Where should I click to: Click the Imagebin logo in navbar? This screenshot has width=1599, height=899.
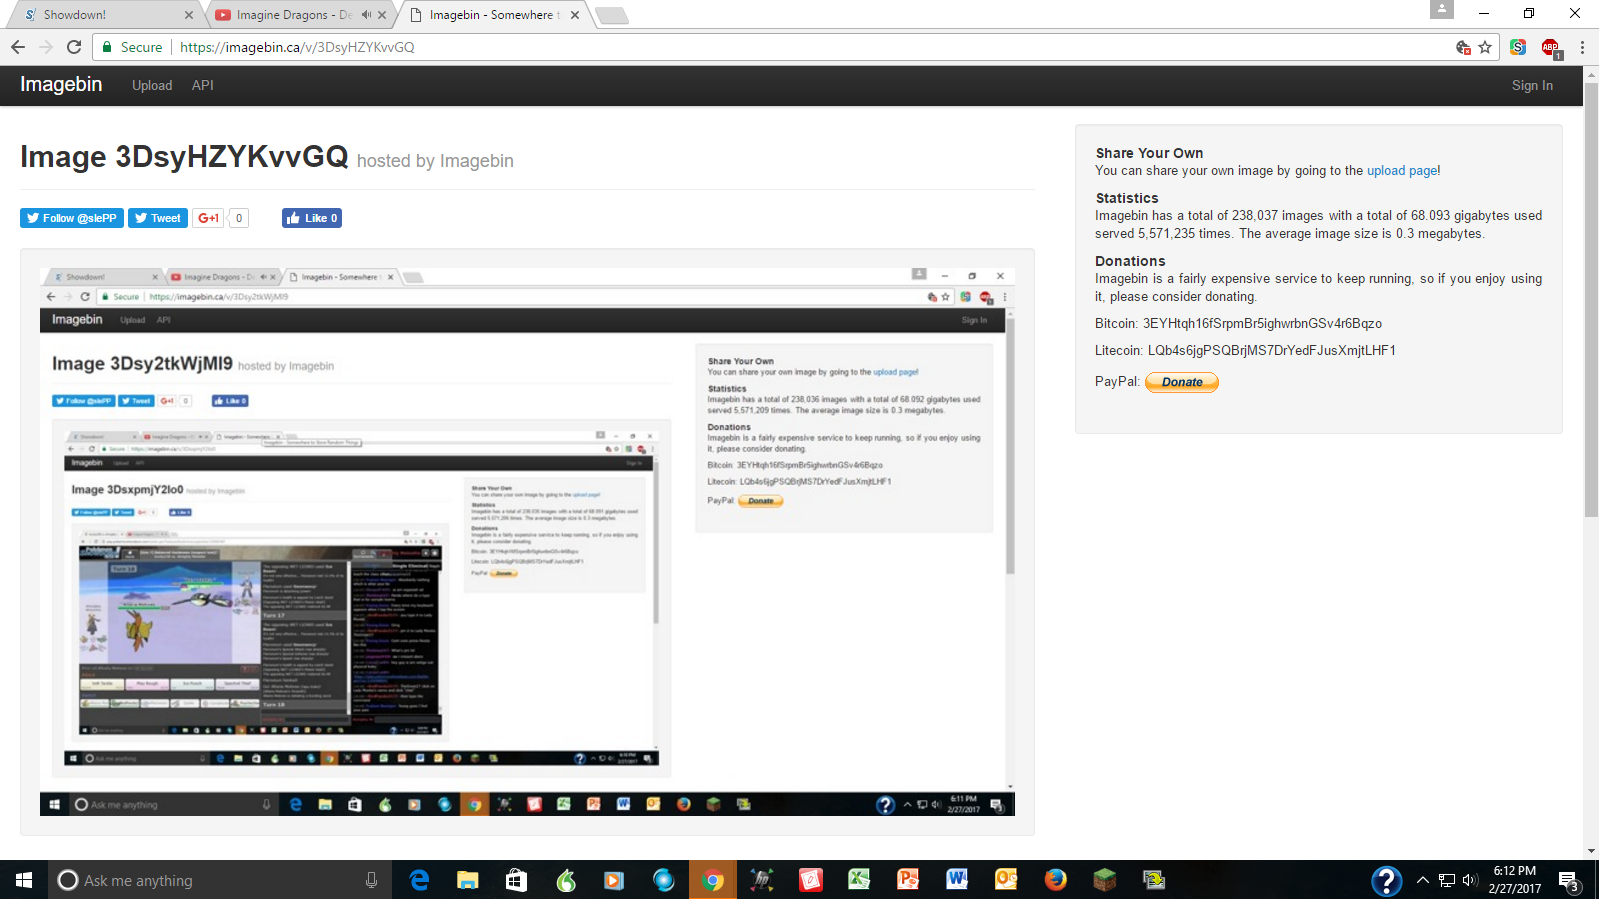[x=61, y=85]
